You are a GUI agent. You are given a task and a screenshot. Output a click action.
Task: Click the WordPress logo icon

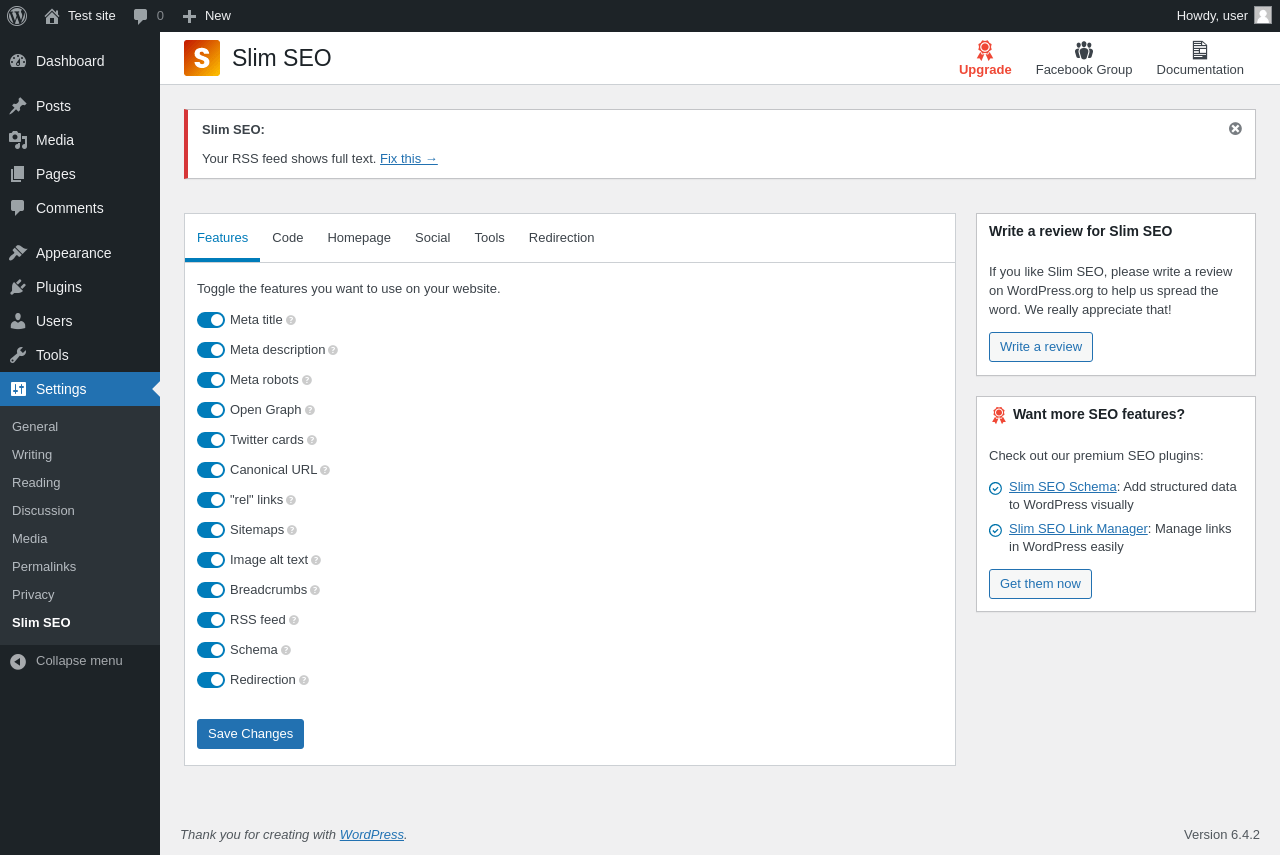click(x=17, y=16)
